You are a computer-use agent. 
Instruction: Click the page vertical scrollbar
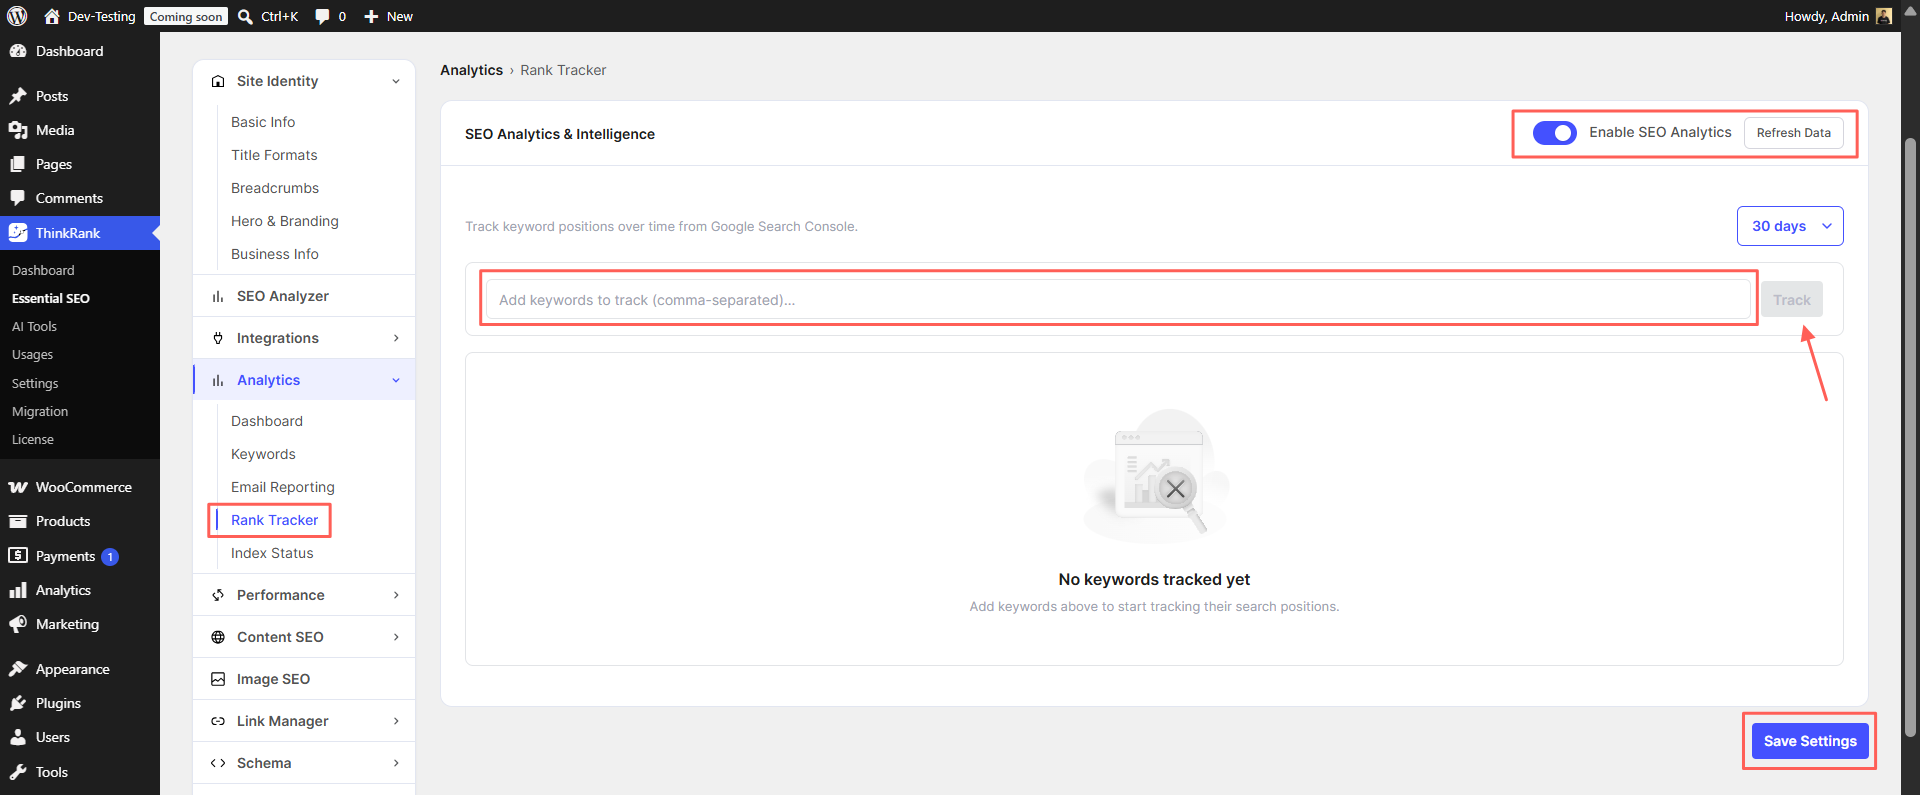(x=1910, y=440)
